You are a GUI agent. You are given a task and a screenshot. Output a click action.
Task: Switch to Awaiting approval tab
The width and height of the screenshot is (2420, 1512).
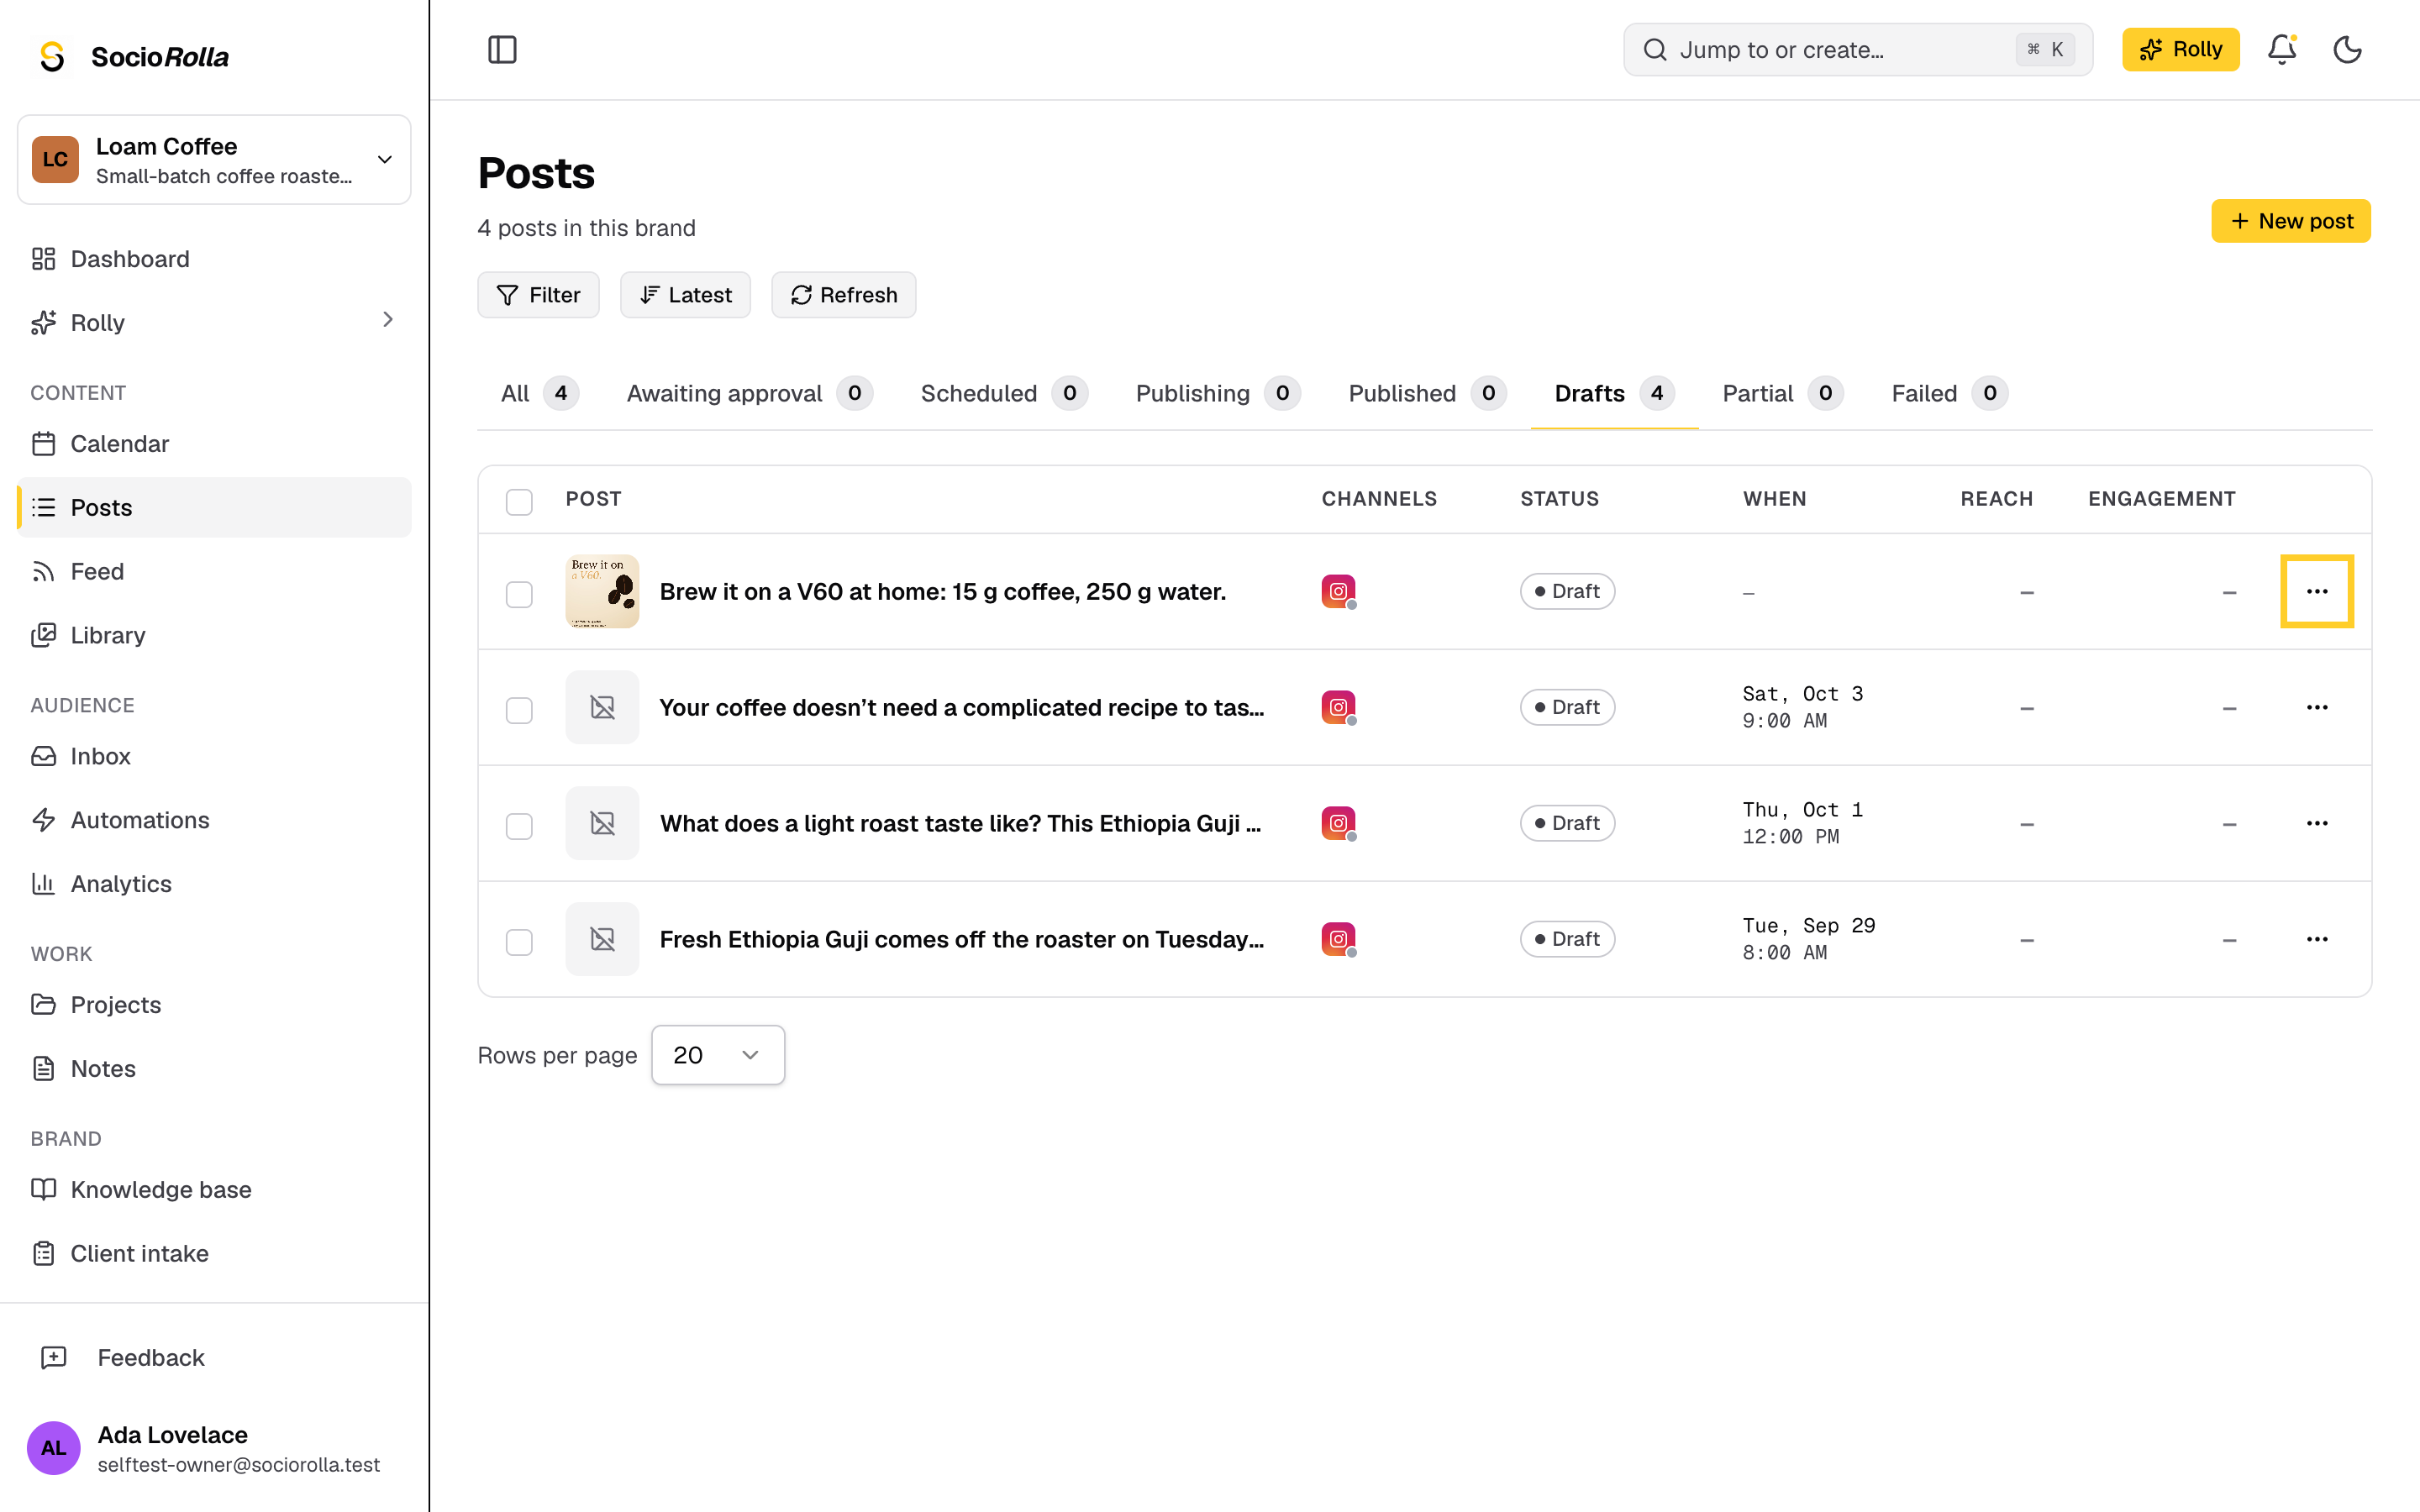(749, 393)
